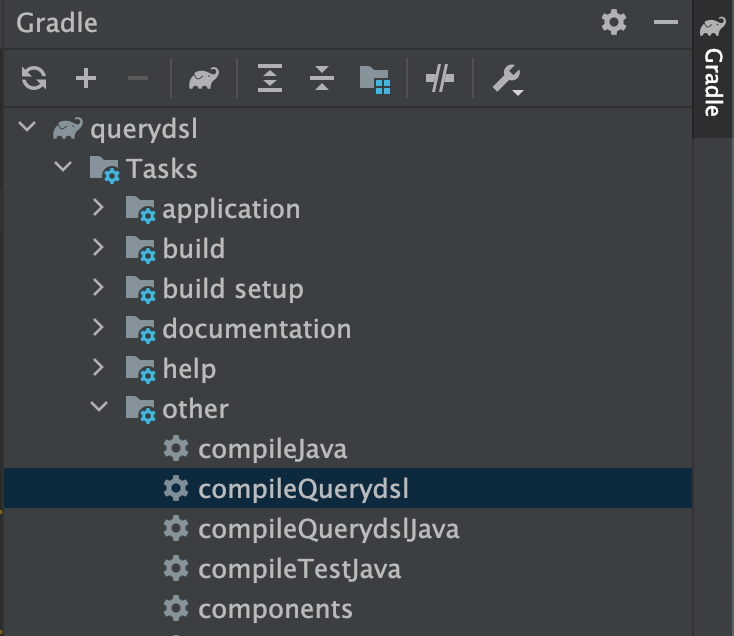Detach external project with minus icon
Viewport: 734px width, 636px height.
click(x=138, y=78)
